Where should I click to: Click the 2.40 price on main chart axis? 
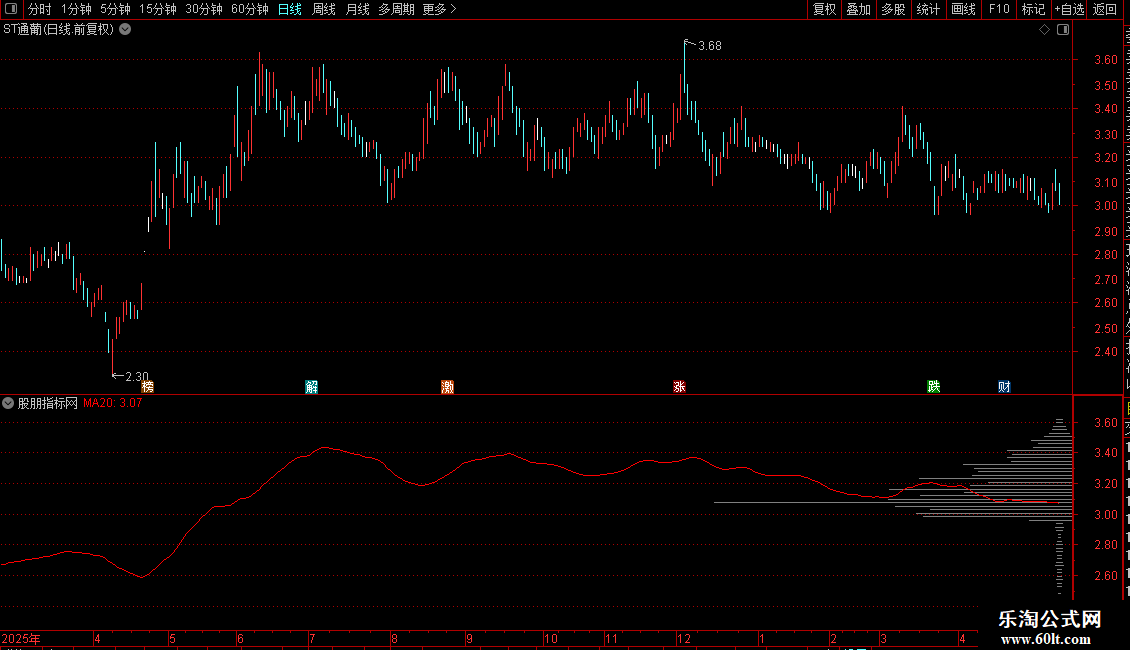[x=1105, y=352]
